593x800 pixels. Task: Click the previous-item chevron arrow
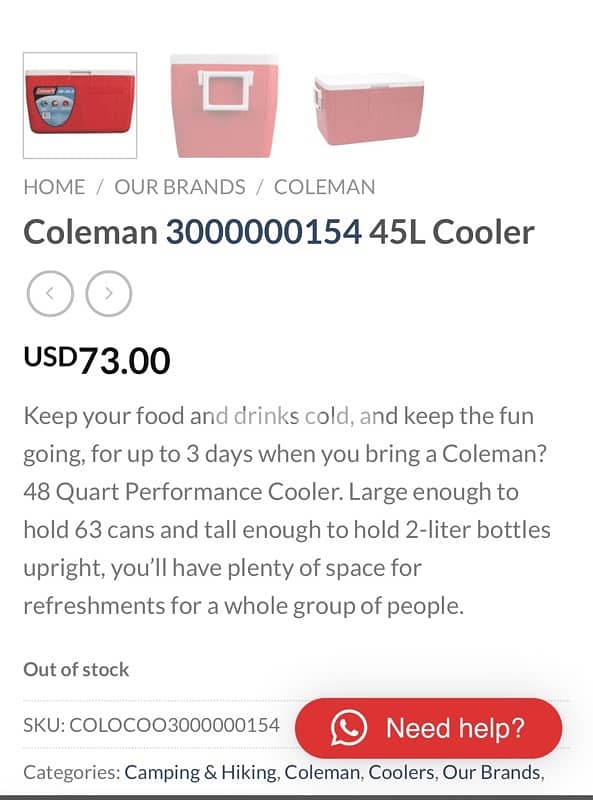click(50, 293)
